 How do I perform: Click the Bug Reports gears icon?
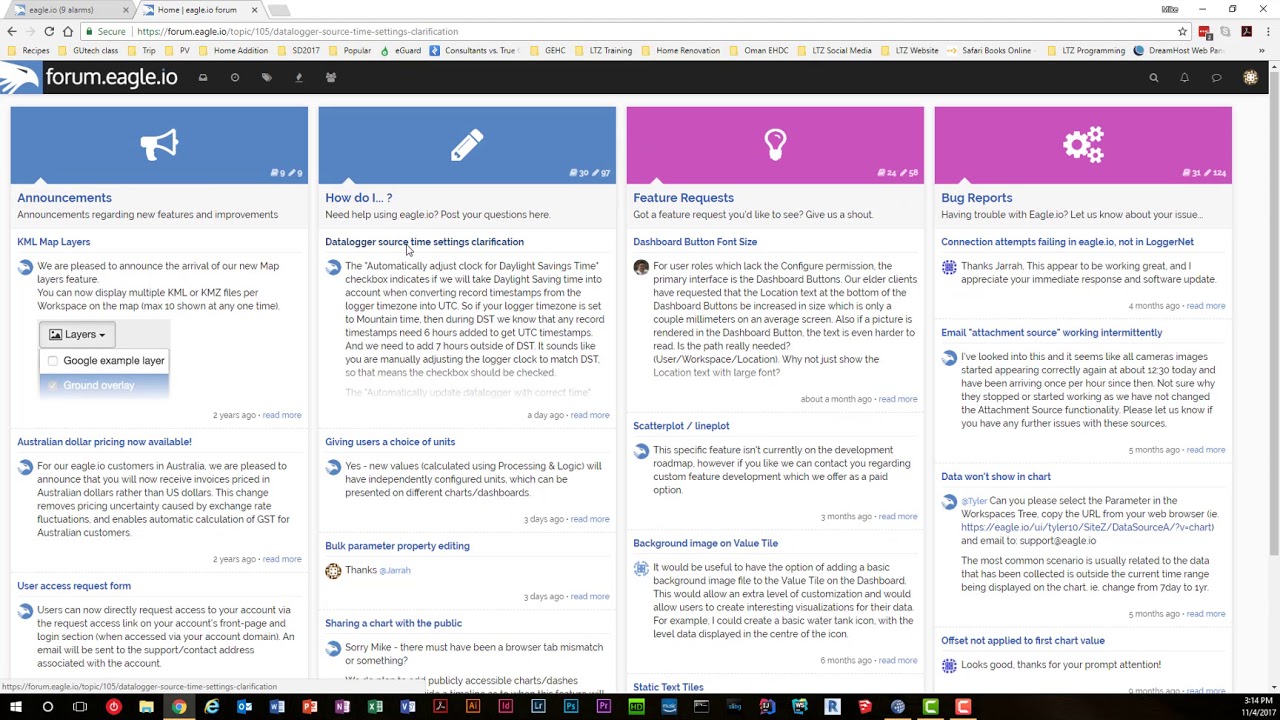tap(1083, 145)
